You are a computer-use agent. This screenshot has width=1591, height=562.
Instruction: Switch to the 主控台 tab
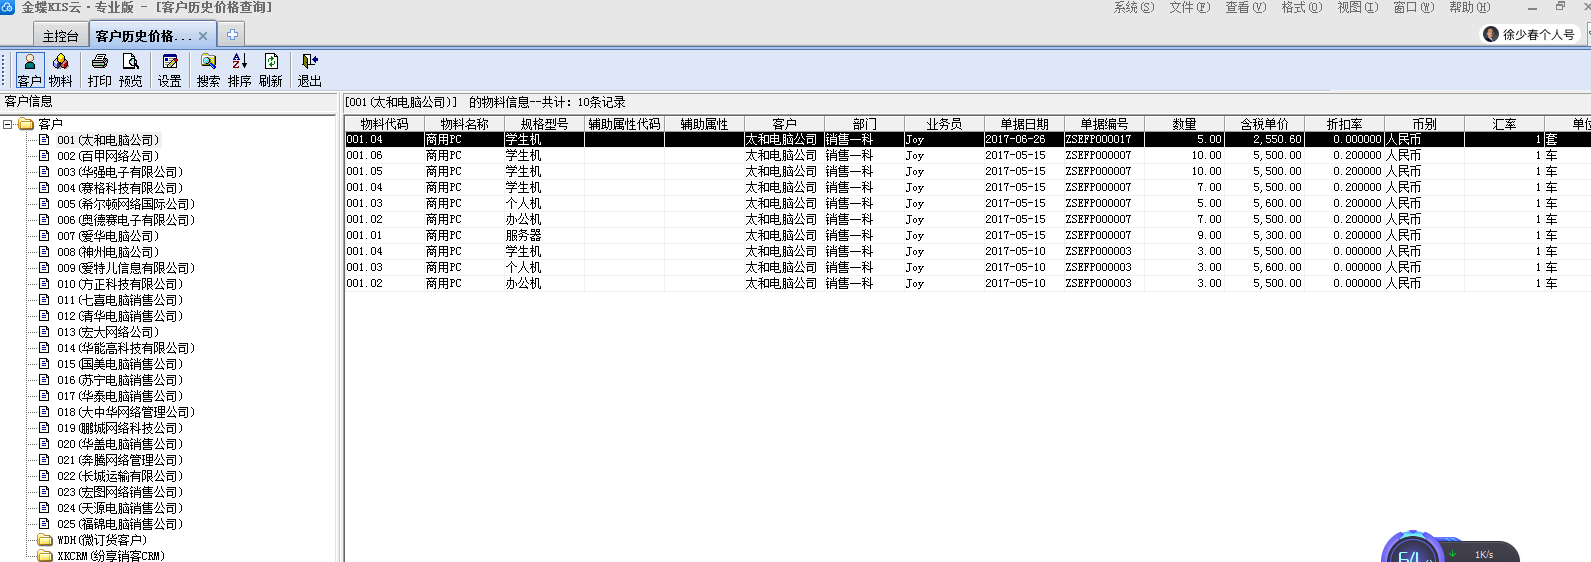60,36
